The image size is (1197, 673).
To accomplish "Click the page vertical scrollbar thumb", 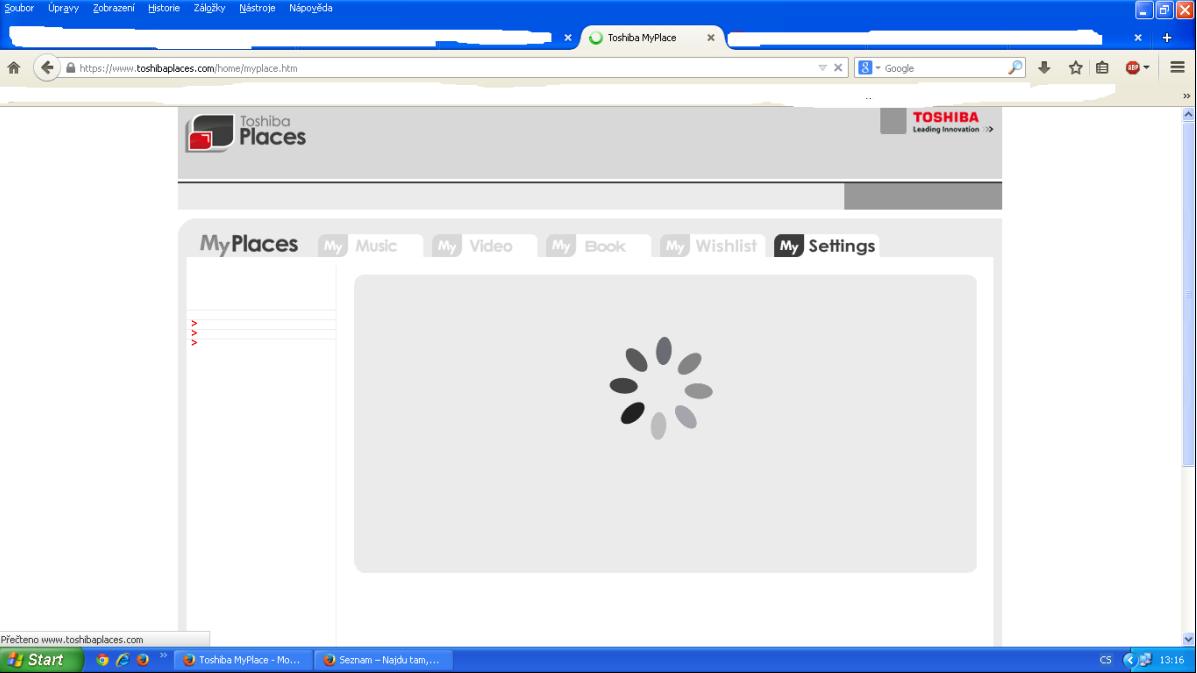I will coord(1189,293).
